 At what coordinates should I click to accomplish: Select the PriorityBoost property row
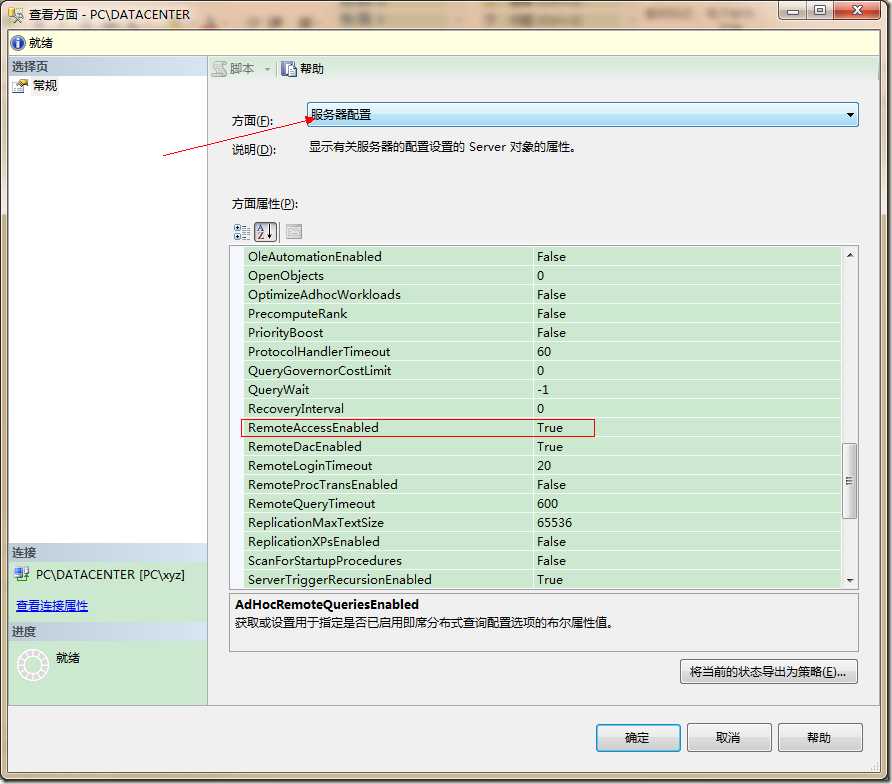point(542,332)
